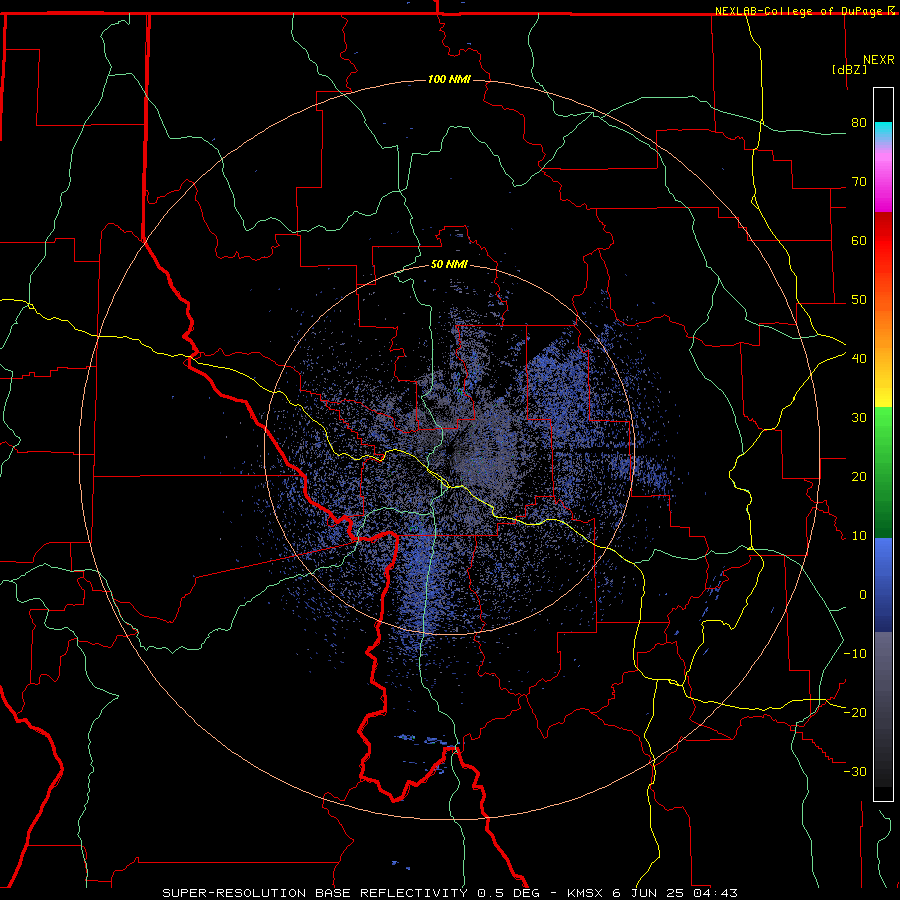The width and height of the screenshot is (900, 900).
Task: Click the -20 dBZ scale value
Action: click(x=855, y=712)
